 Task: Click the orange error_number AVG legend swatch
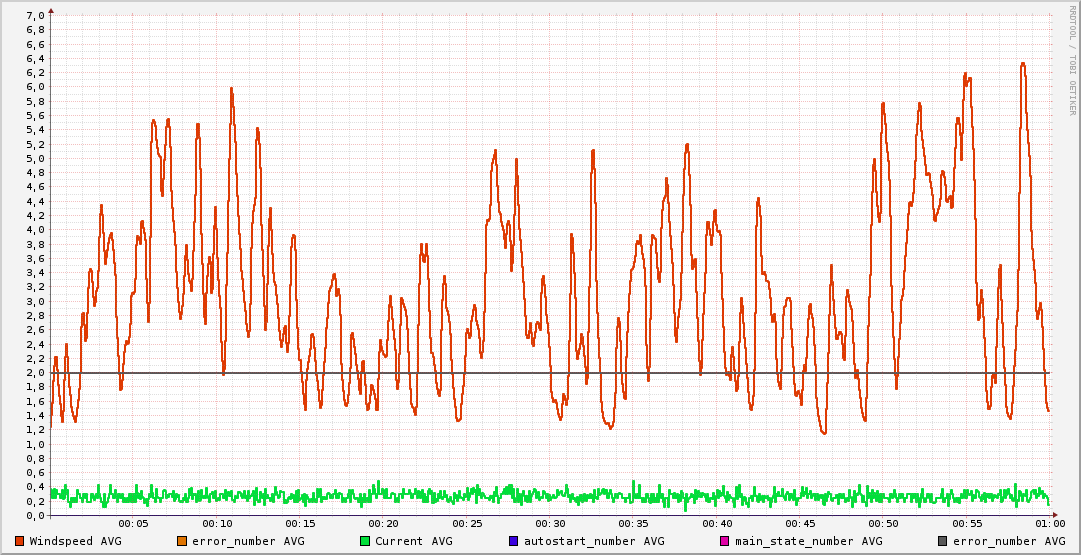tap(181, 541)
